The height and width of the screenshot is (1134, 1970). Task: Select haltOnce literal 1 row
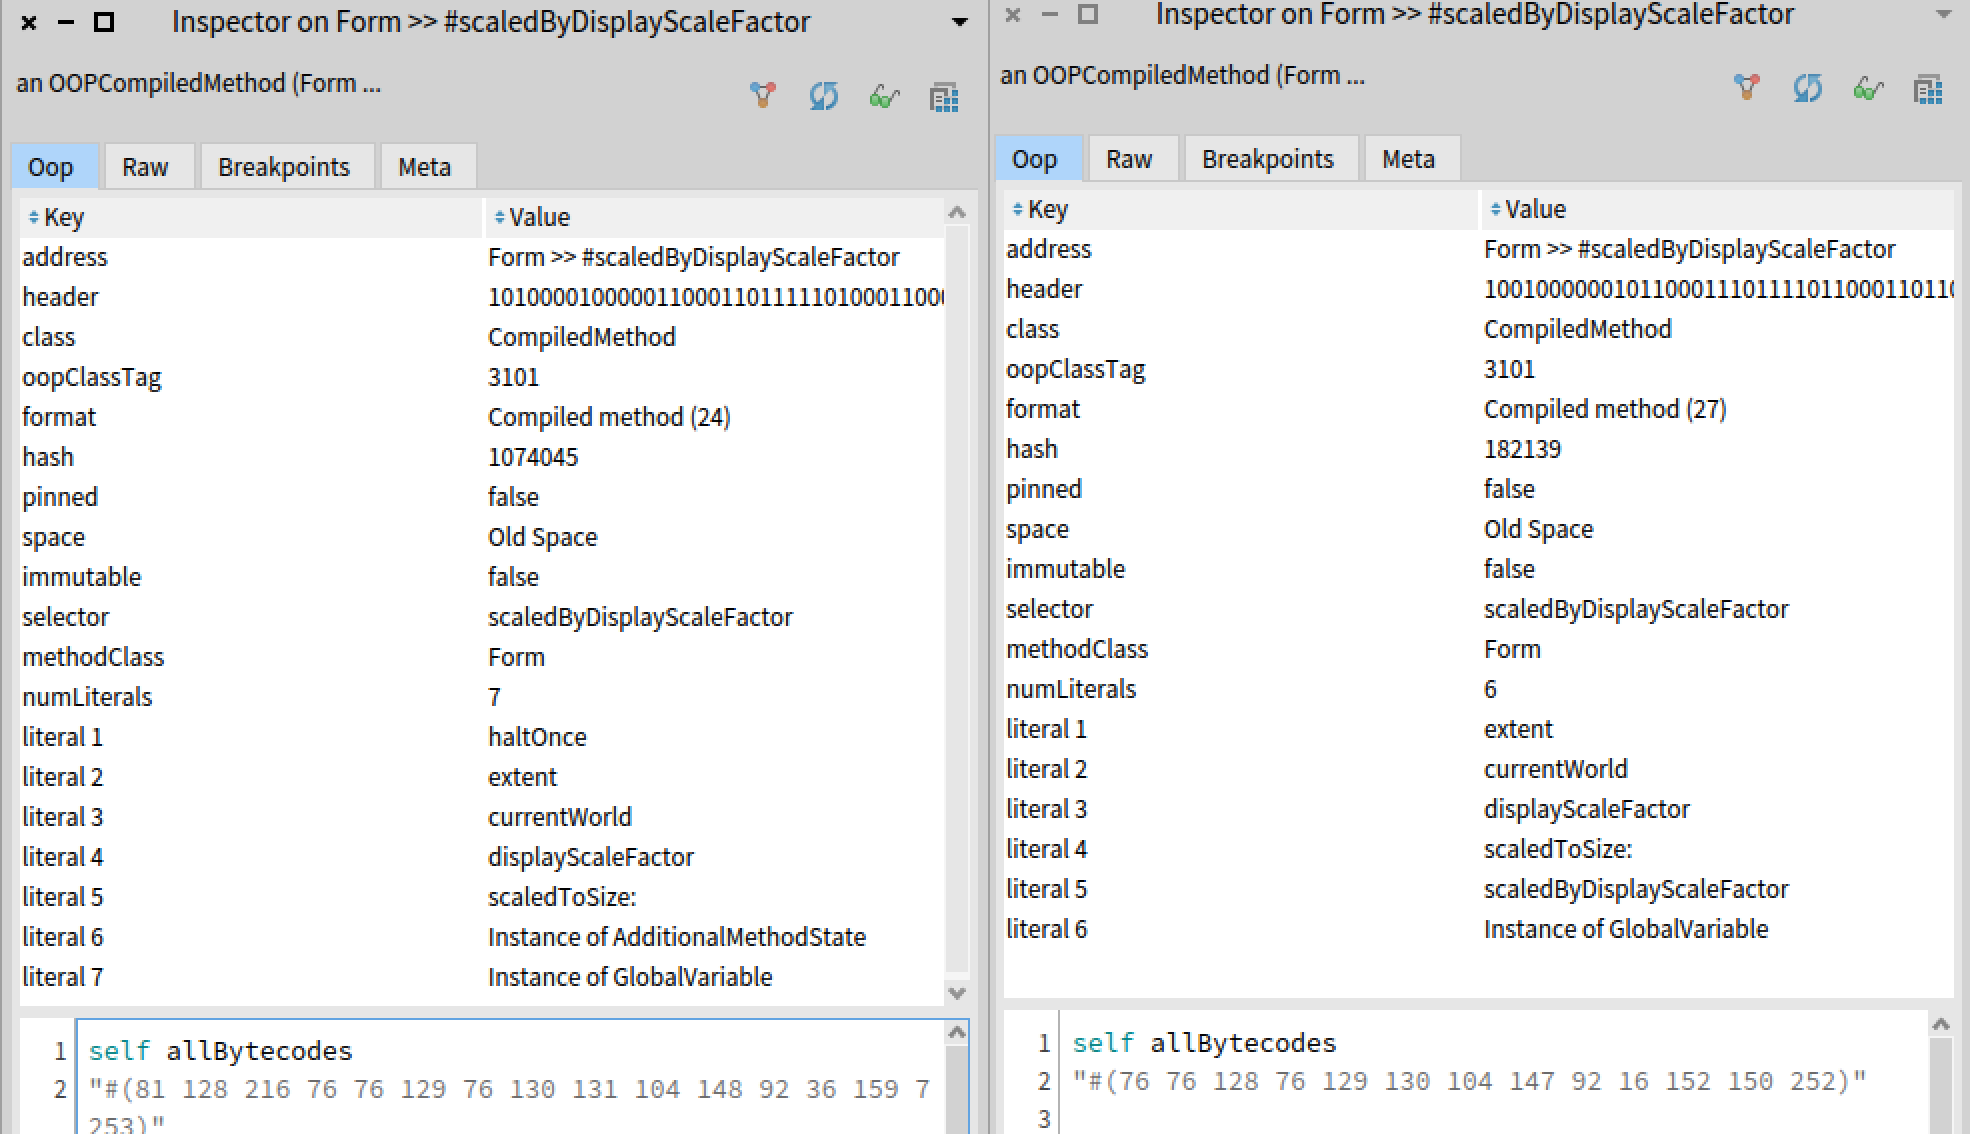coord(537,737)
